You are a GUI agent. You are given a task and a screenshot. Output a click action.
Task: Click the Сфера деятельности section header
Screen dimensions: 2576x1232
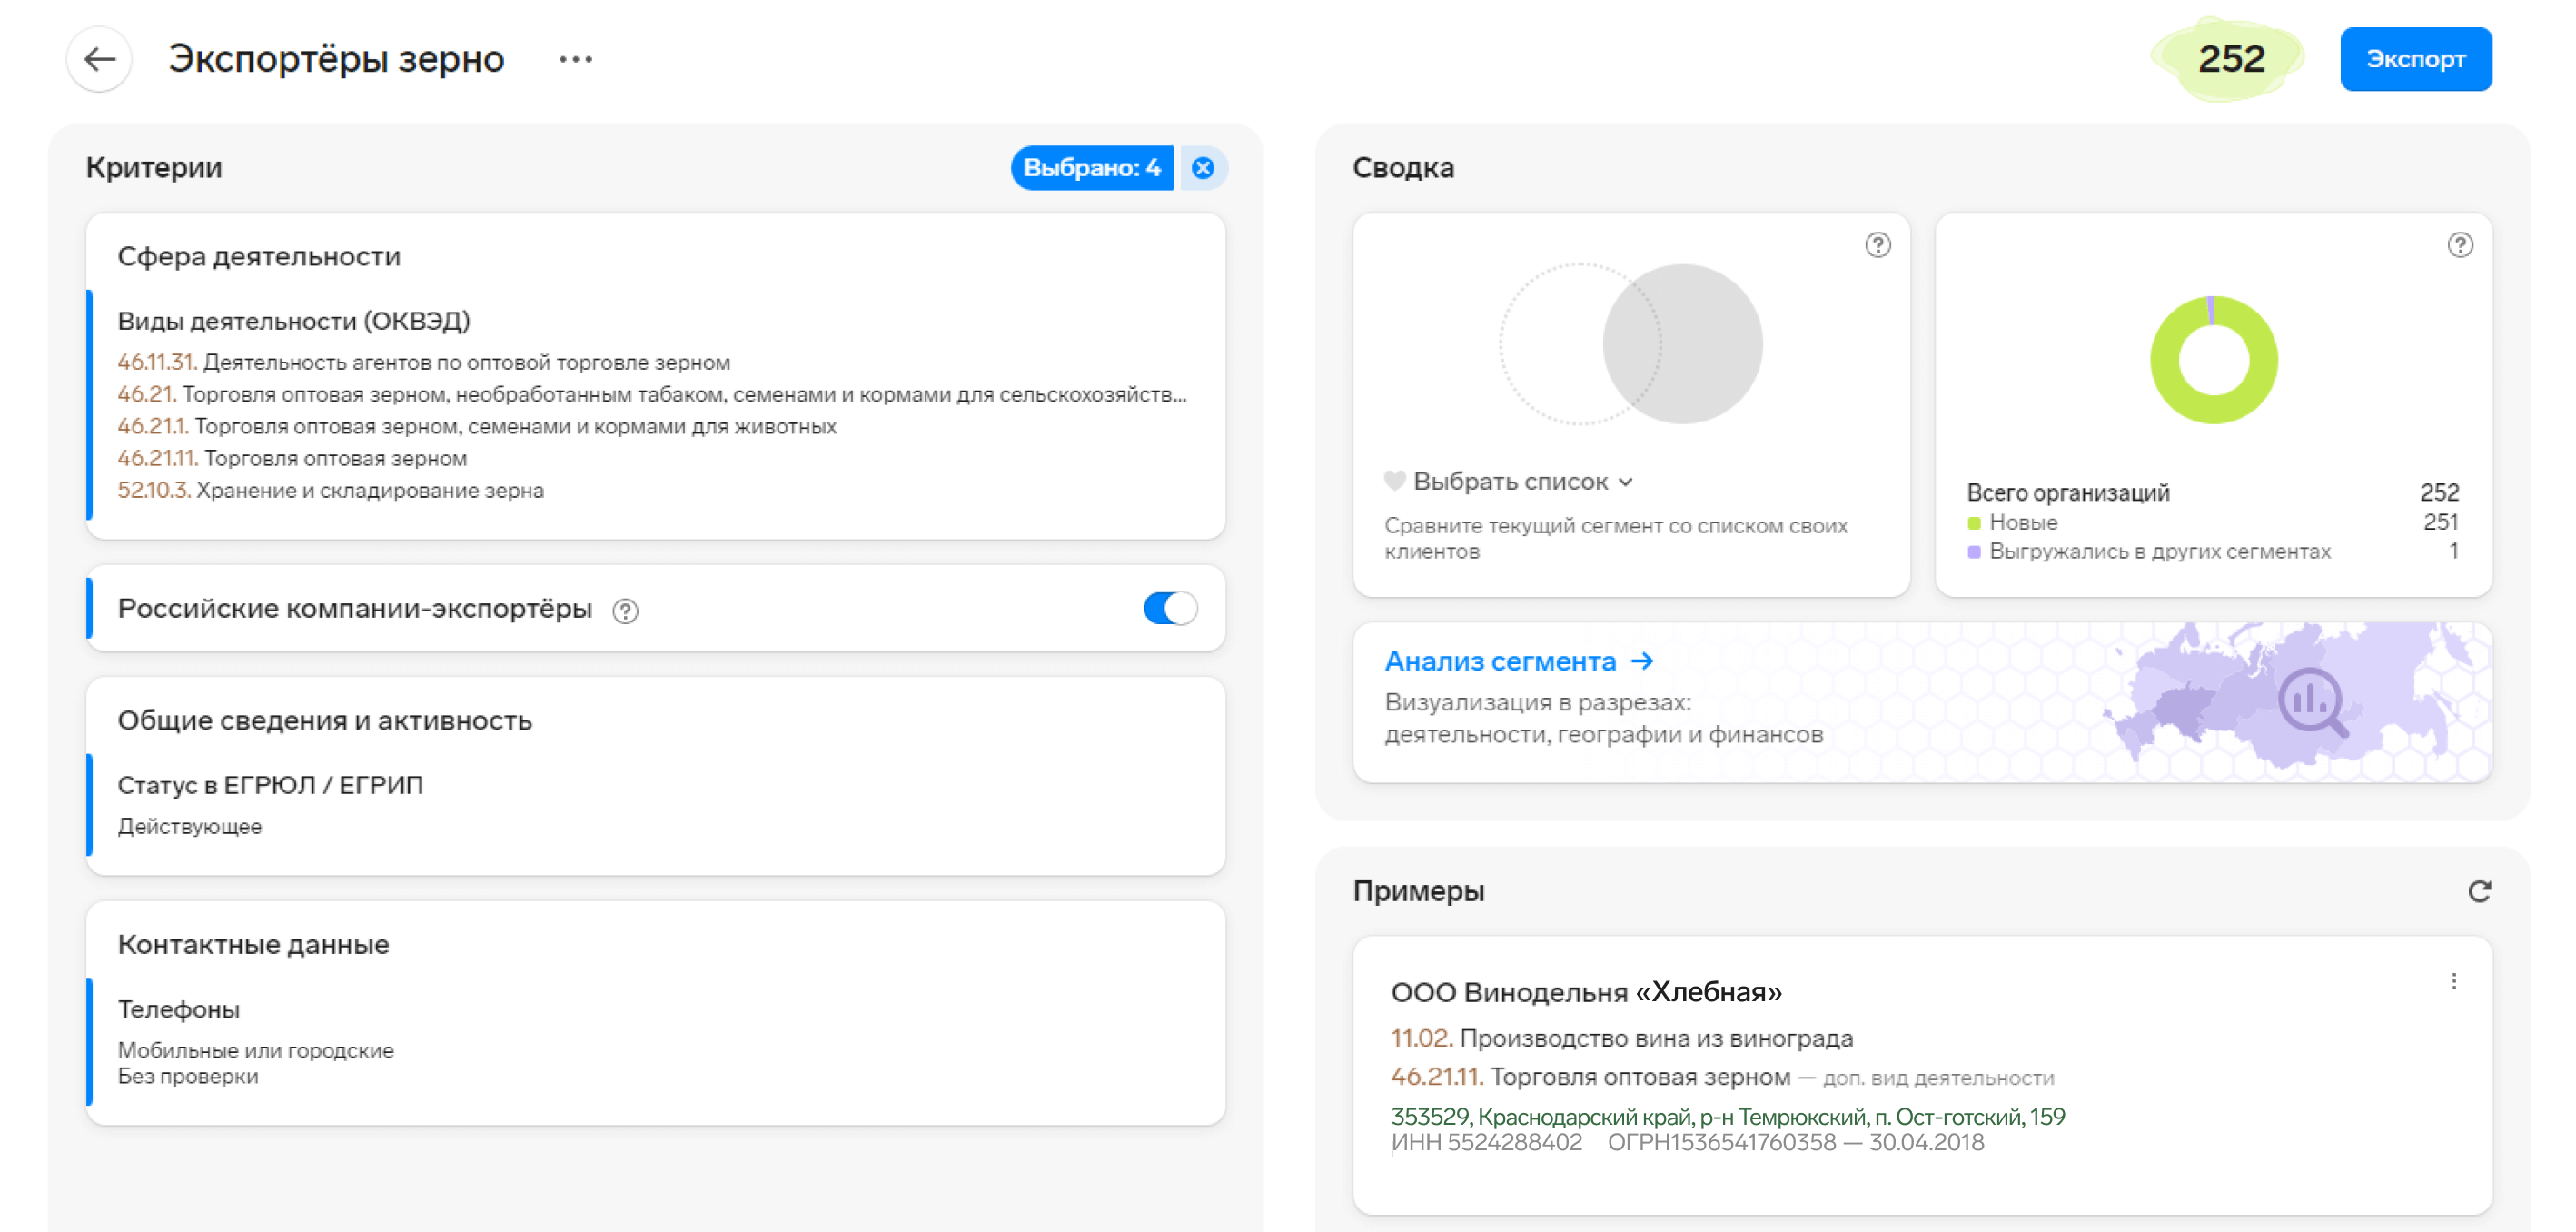point(259,257)
